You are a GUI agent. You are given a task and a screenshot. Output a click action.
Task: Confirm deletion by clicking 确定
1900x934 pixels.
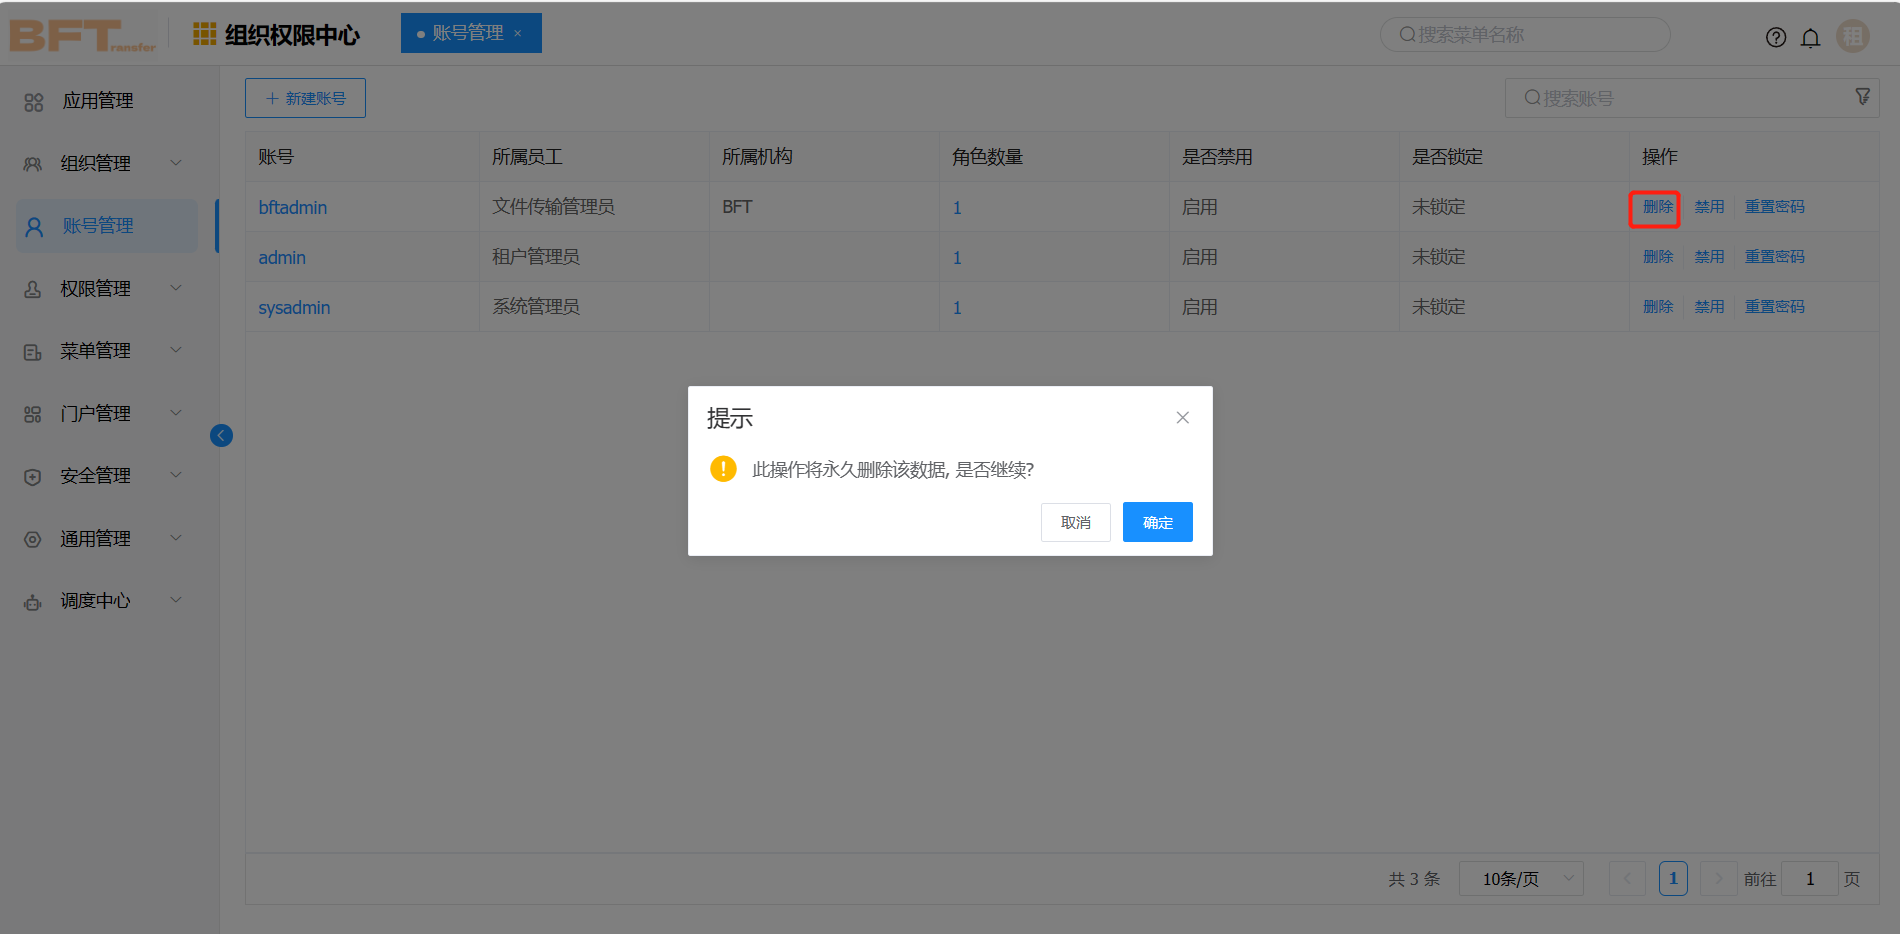point(1157,521)
